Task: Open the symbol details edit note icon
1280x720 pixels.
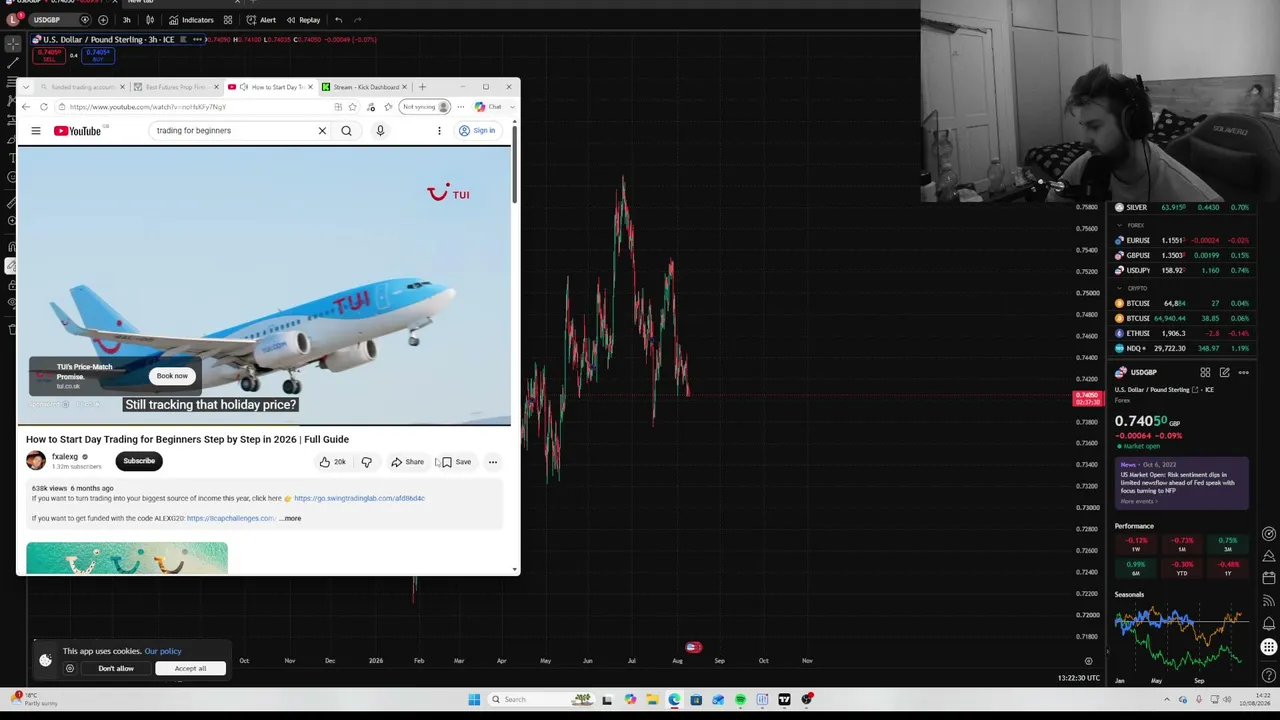Action: point(1224,373)
